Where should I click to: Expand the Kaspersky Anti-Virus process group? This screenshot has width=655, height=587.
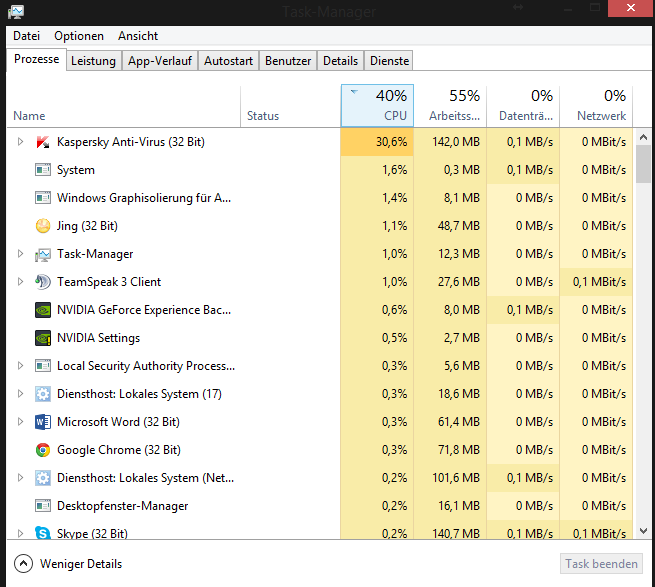click(20, 142)
